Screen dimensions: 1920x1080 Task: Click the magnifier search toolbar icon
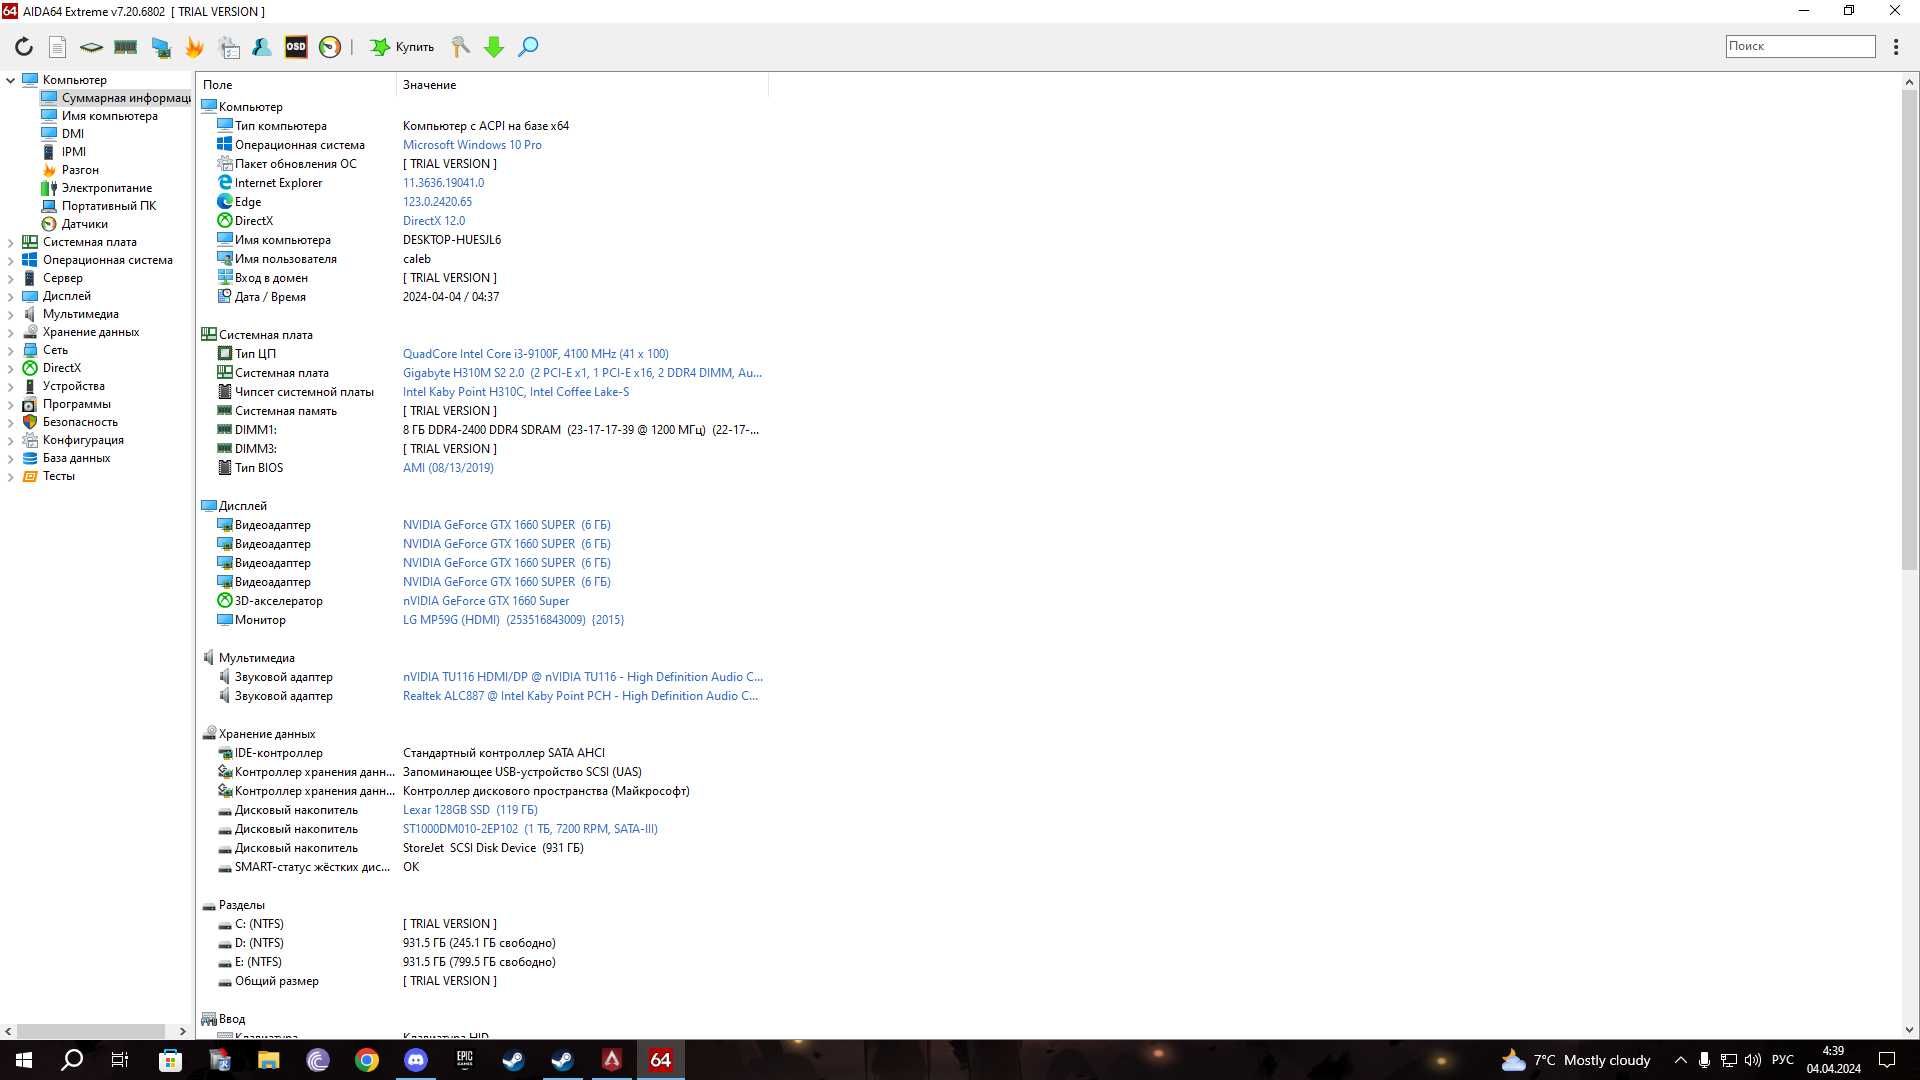click(x=528, y=46)
